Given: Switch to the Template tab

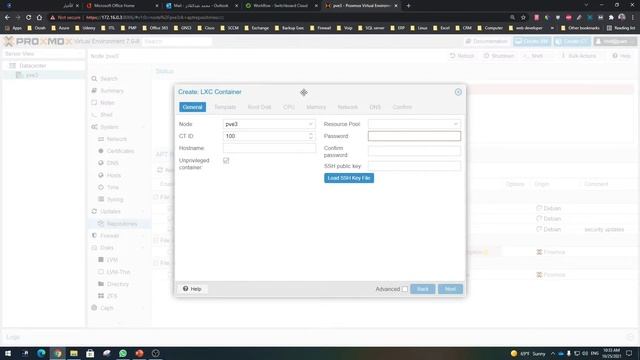Looking at the screenshot, I should tap(225, 107).
